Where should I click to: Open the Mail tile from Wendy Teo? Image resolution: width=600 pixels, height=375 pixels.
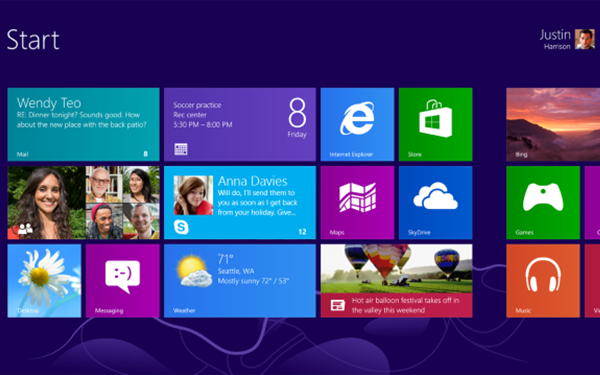83,124
